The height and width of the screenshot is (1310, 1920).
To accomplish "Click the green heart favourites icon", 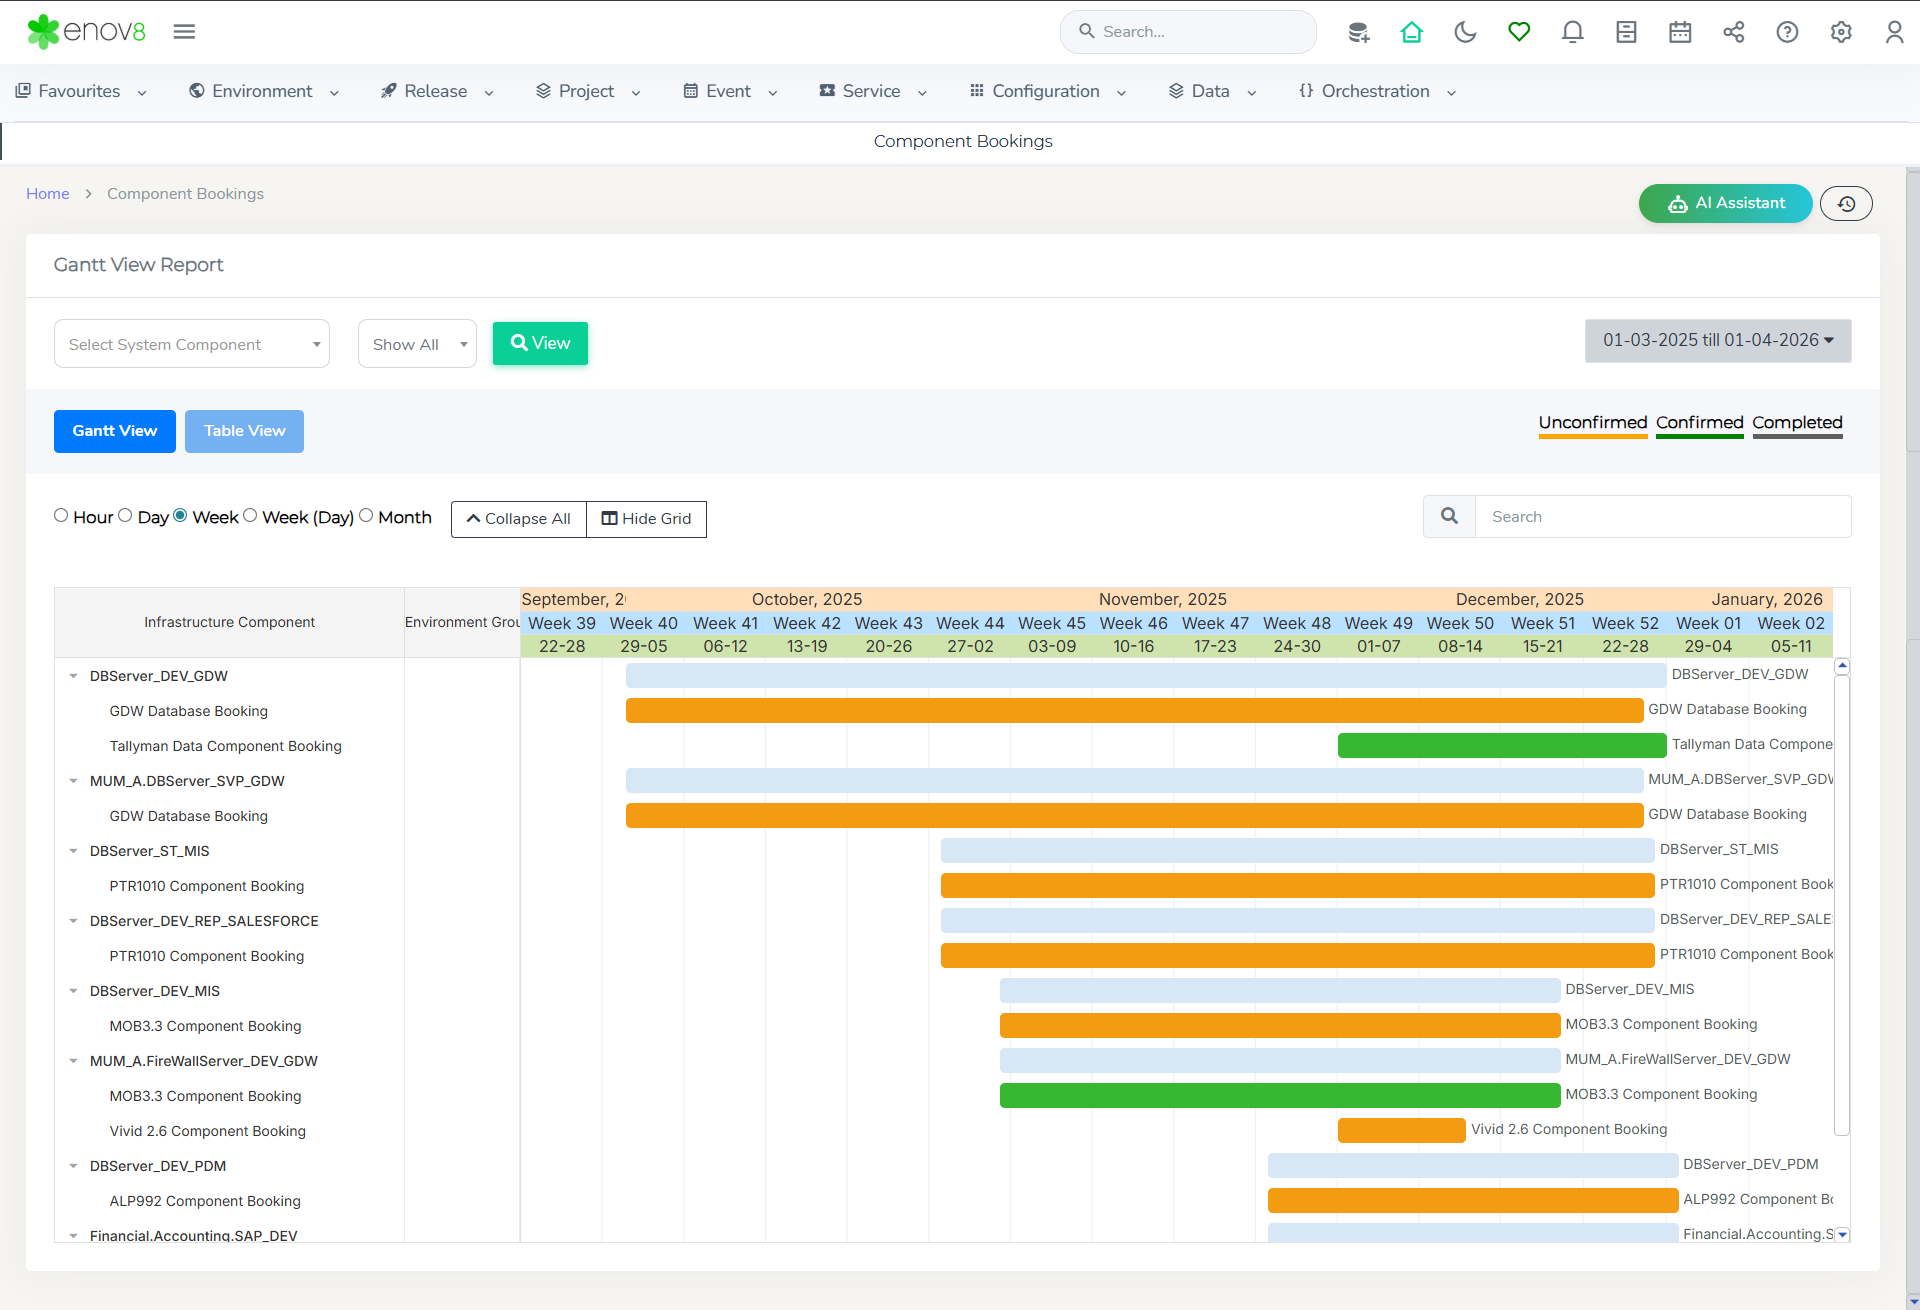I will (x=1519, y=32).
